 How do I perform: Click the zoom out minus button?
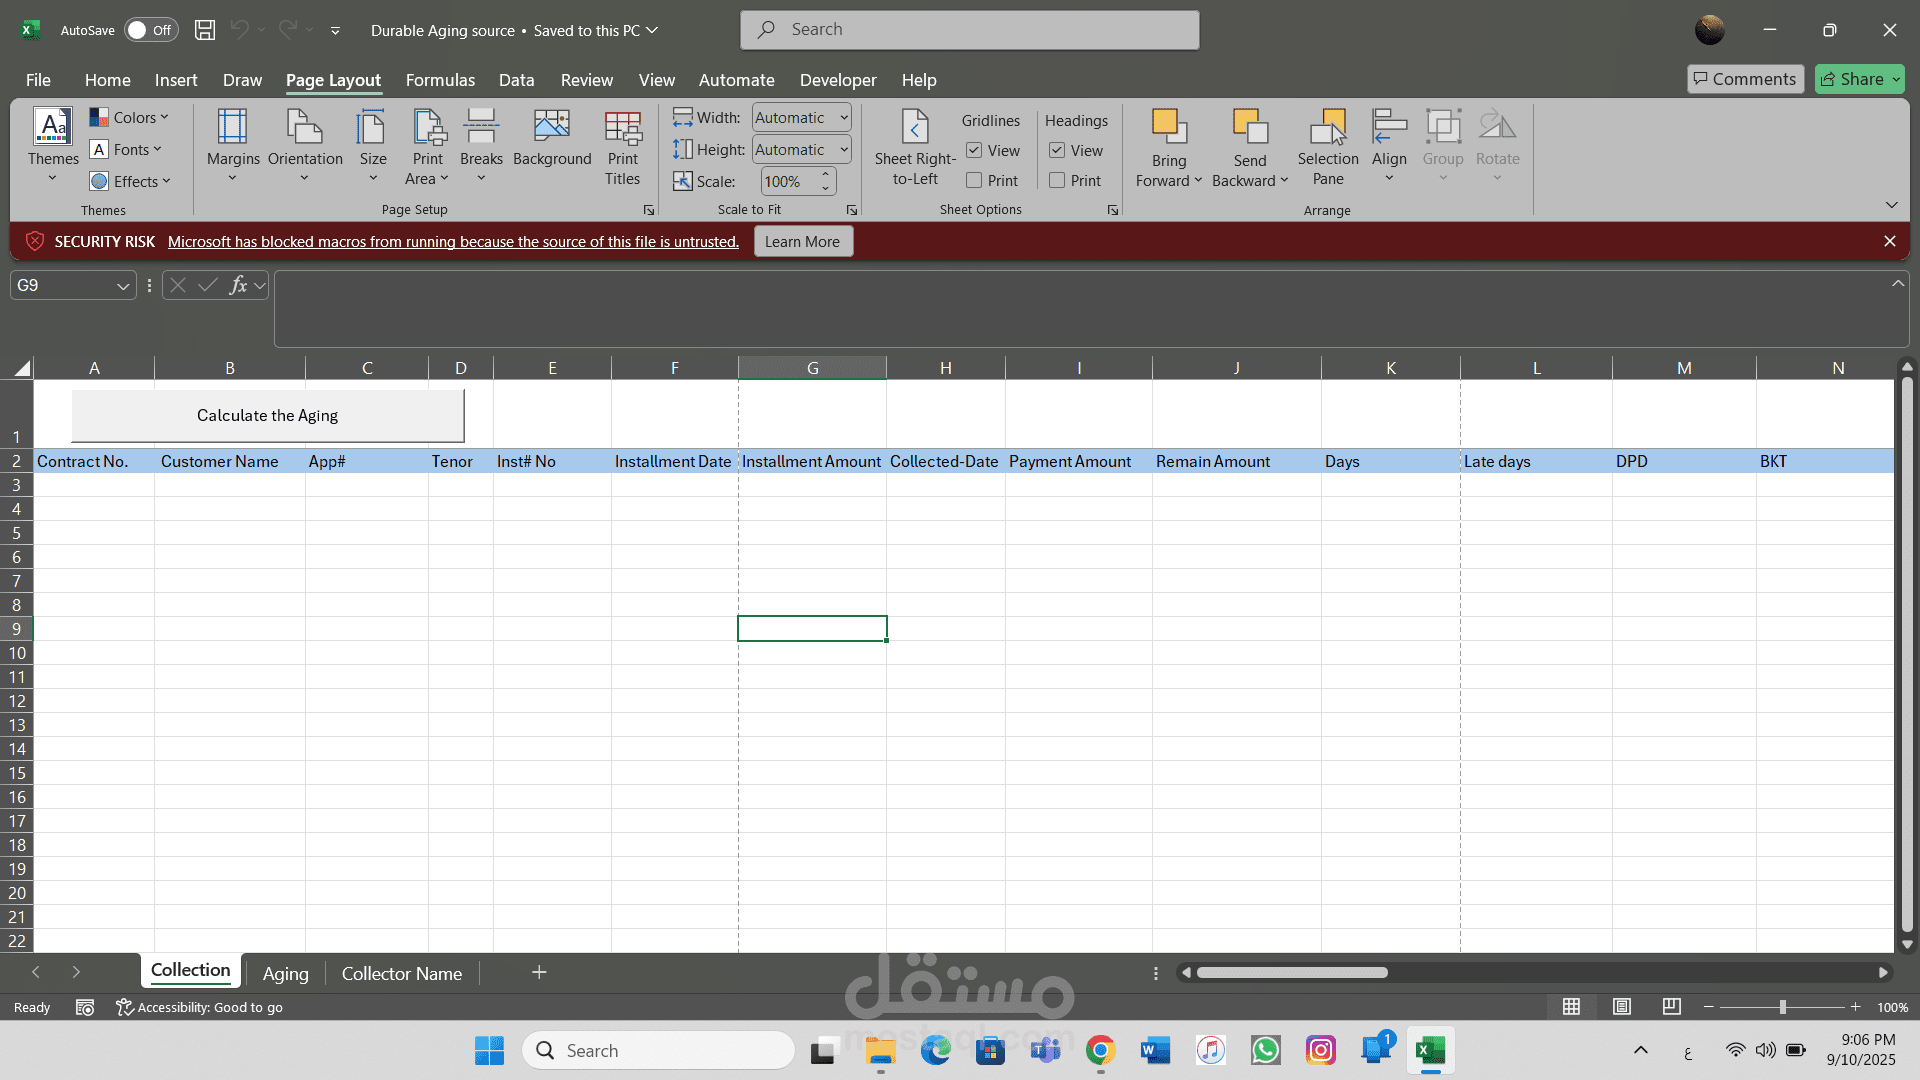[1709, 1007]
